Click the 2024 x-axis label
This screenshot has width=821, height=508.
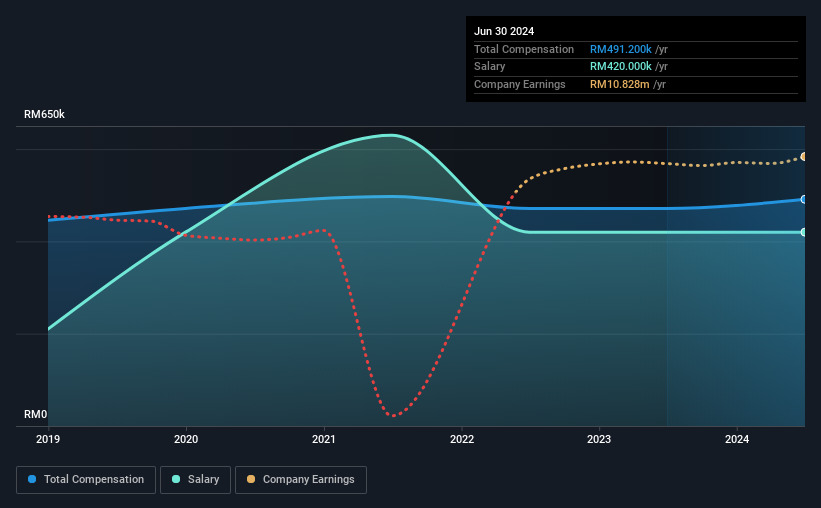(737, 439)
